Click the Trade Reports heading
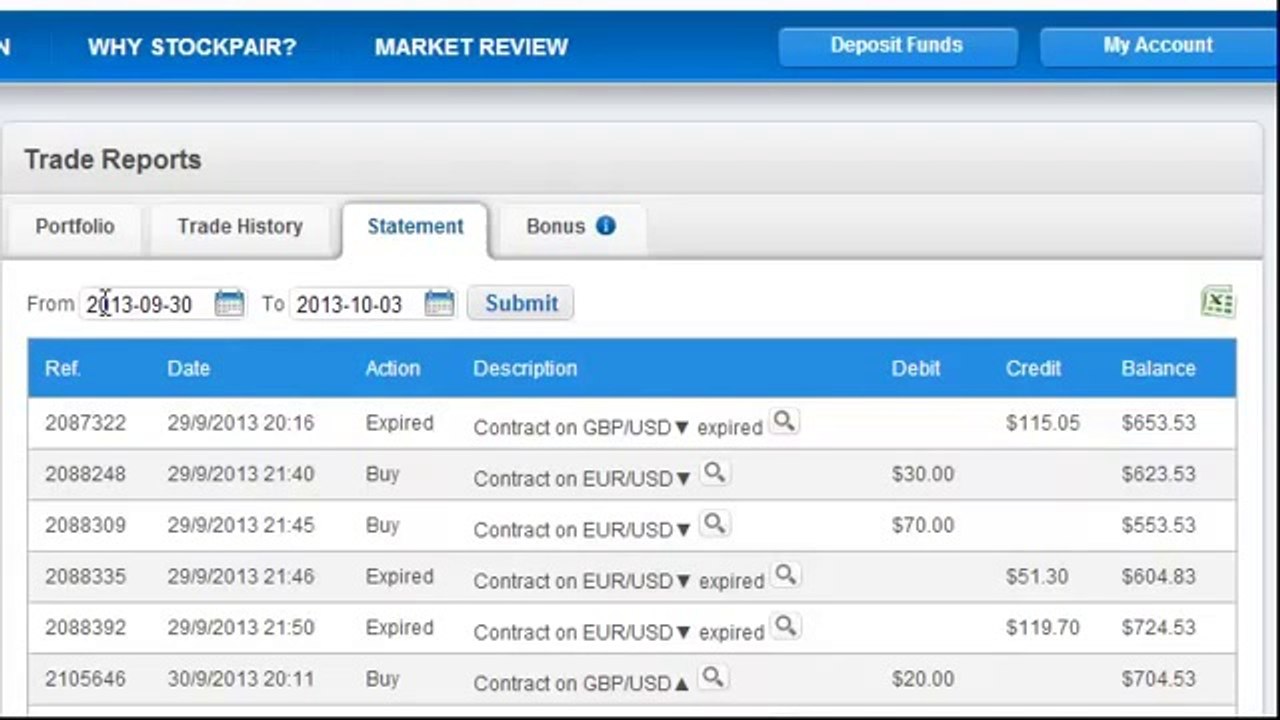The height and width of the screenshot is (720, 1280). pyautogui.click(x=113, y=160)
